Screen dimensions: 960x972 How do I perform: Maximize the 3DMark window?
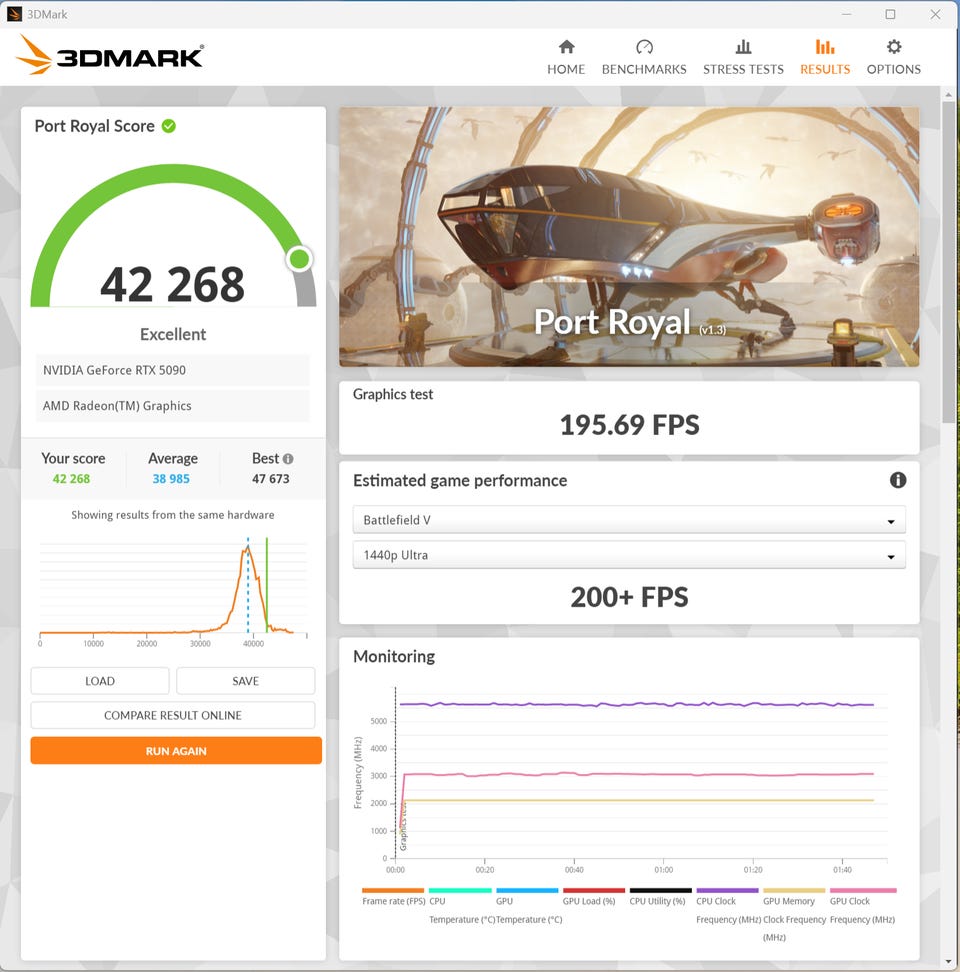[x=890, y=14]
